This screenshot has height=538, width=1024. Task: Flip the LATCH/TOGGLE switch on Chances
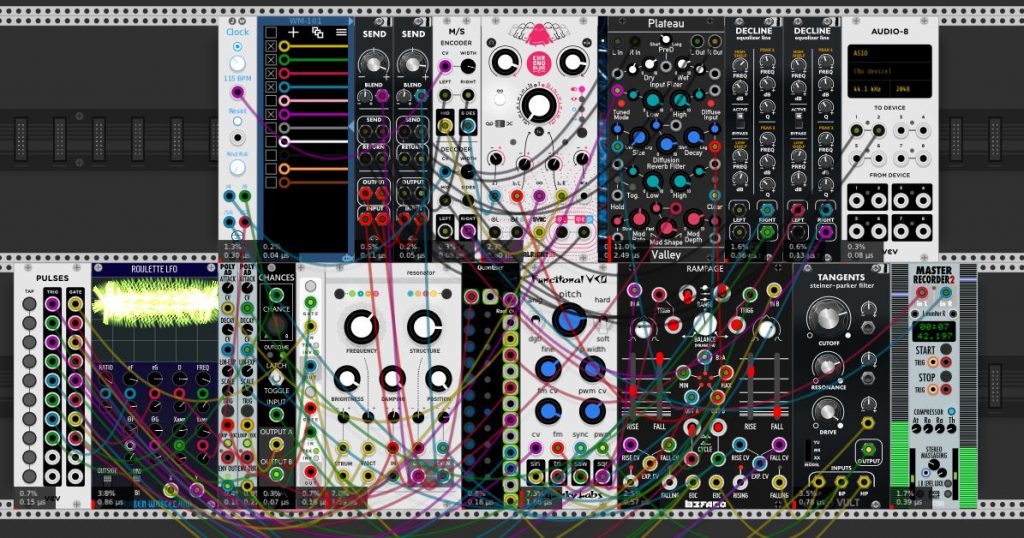pyautogui.click(x=276, y=378)
